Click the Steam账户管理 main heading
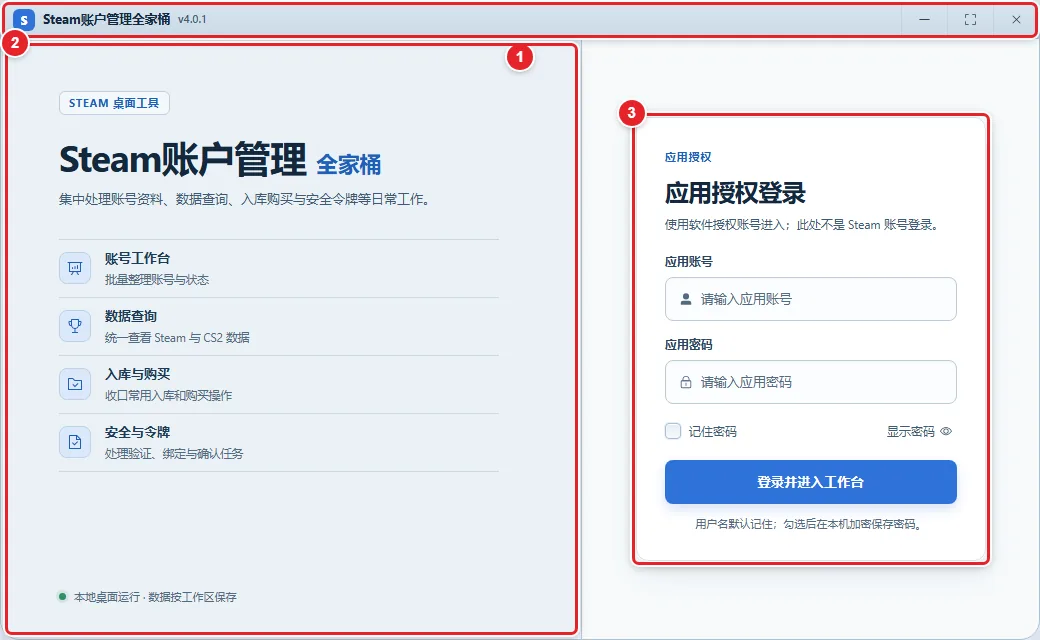 pos(183,159)
